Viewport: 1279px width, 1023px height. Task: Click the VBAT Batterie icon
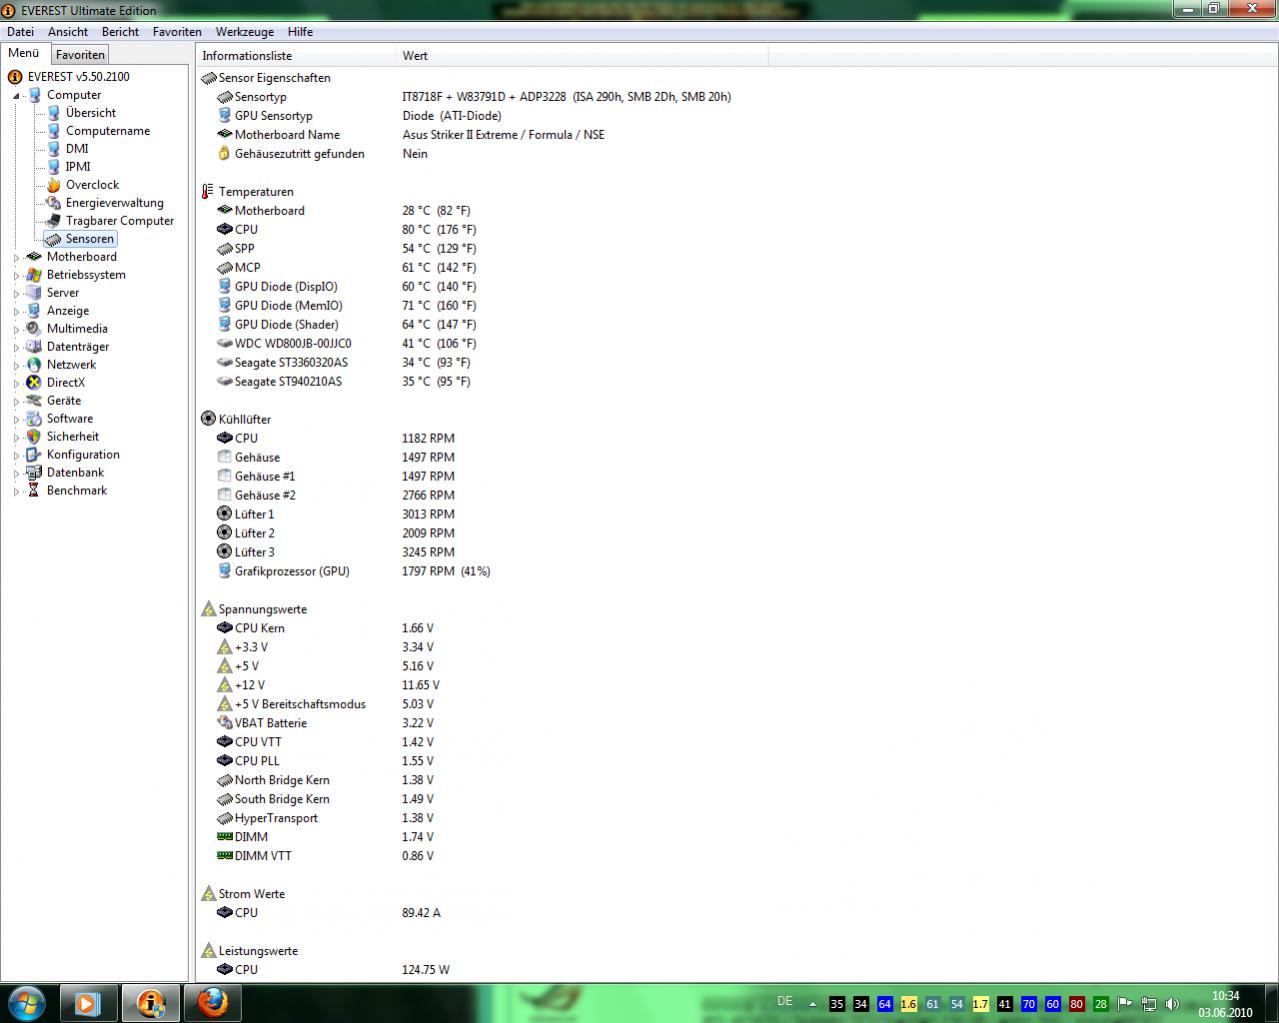click(224, 723)
